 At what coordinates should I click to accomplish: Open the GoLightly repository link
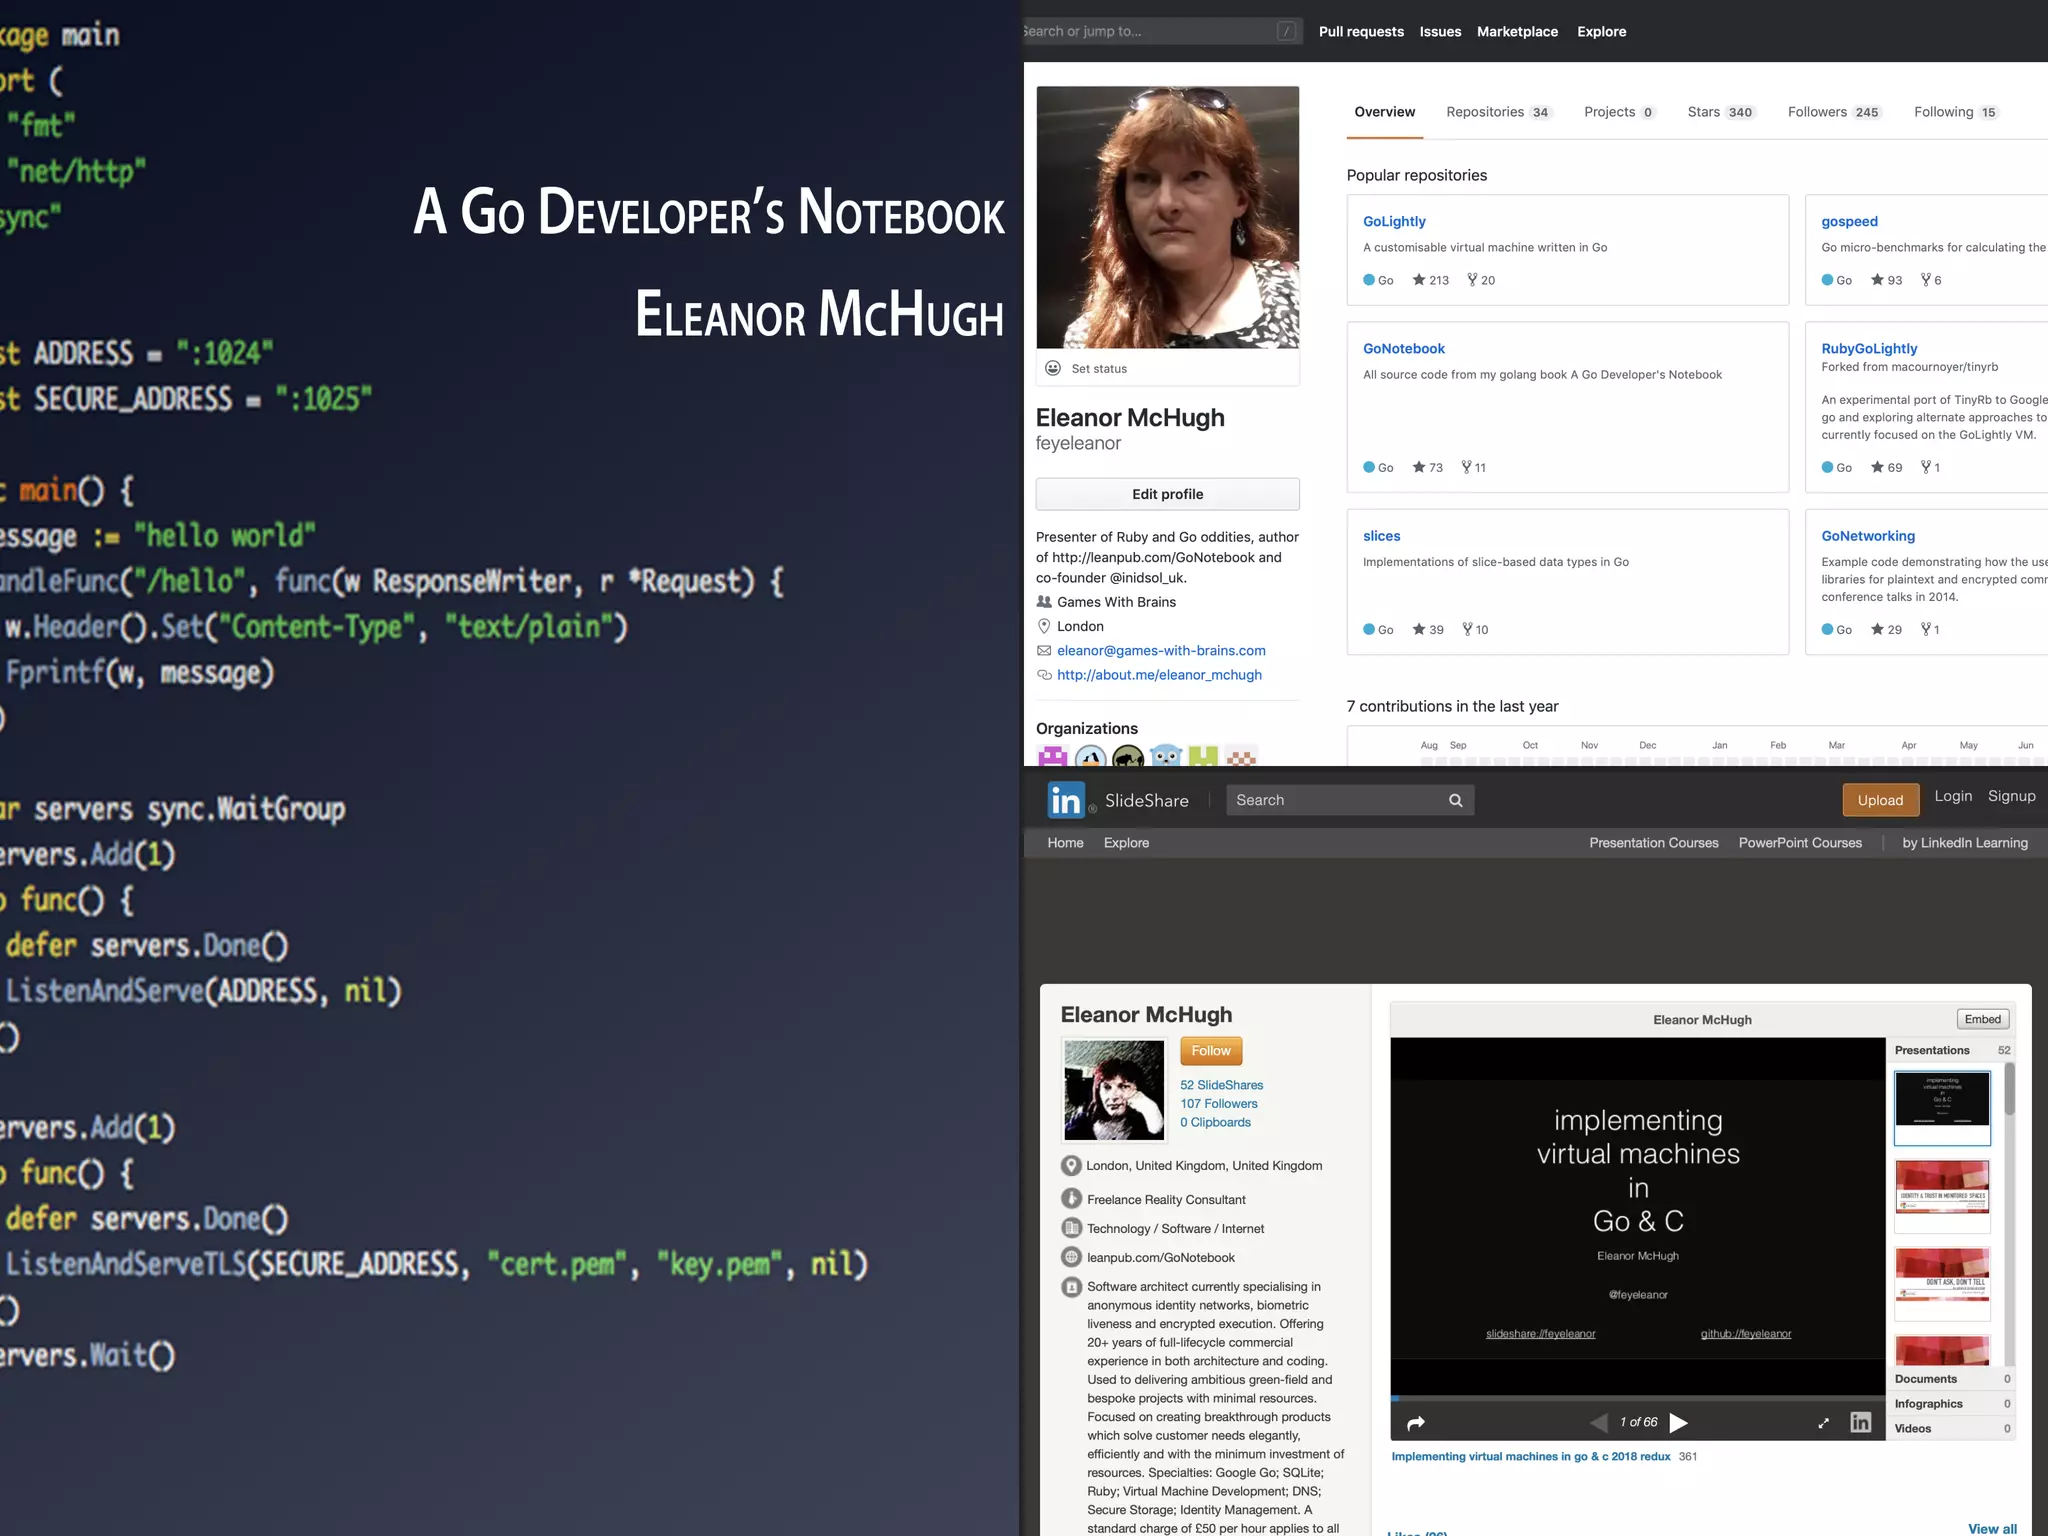(x=1394, y=221)
